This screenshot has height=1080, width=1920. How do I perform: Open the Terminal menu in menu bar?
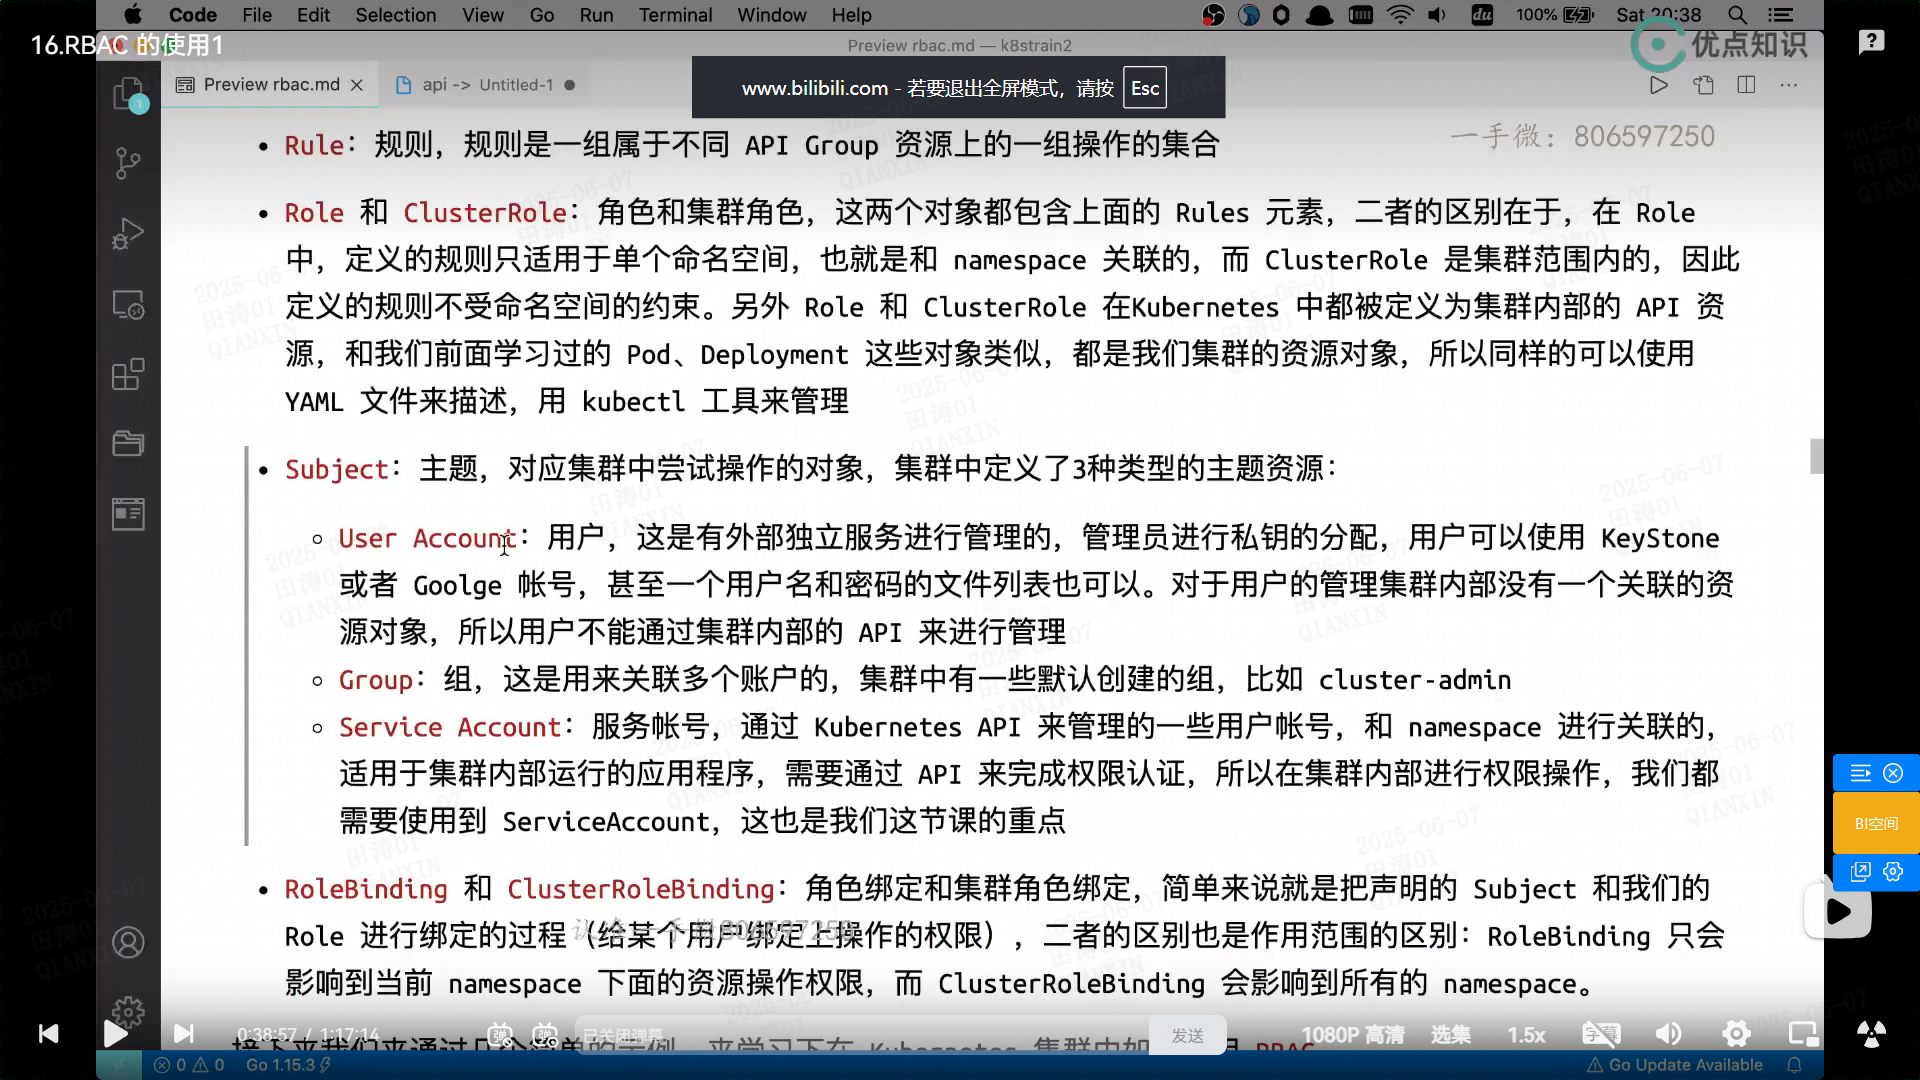[x=675, y=15]
